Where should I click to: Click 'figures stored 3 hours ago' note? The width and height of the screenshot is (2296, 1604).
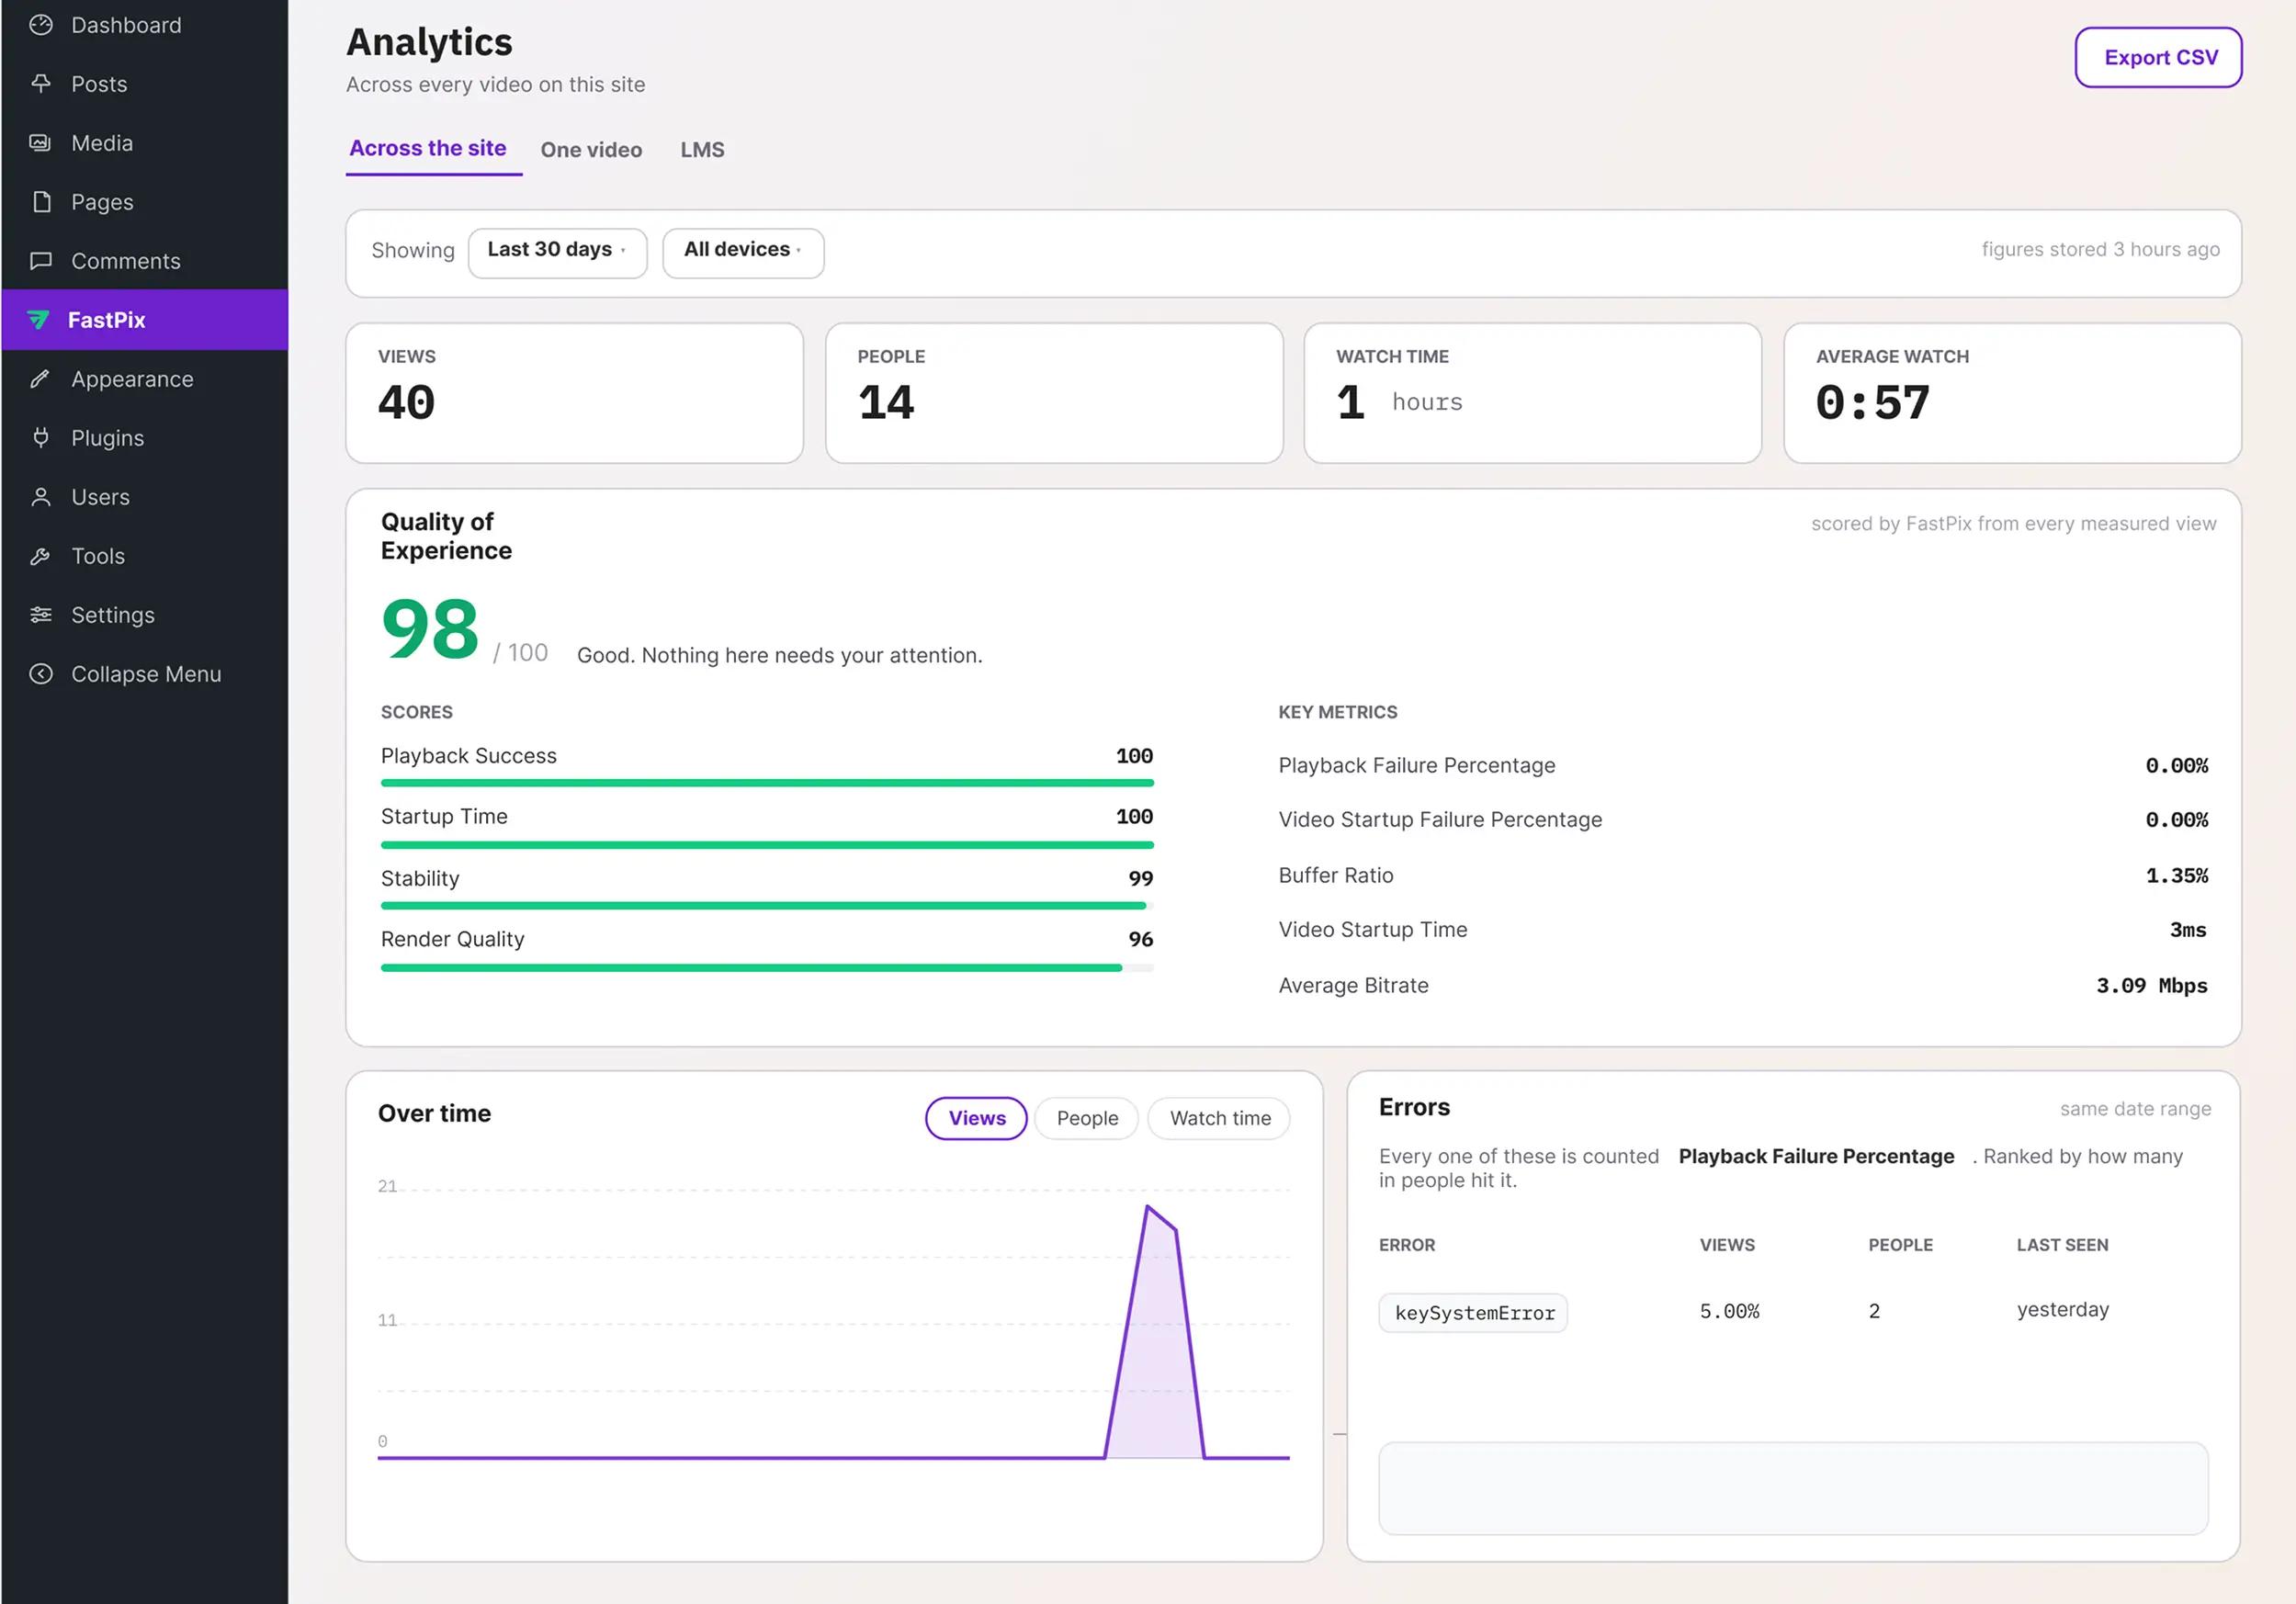[x=2100, y=249]
